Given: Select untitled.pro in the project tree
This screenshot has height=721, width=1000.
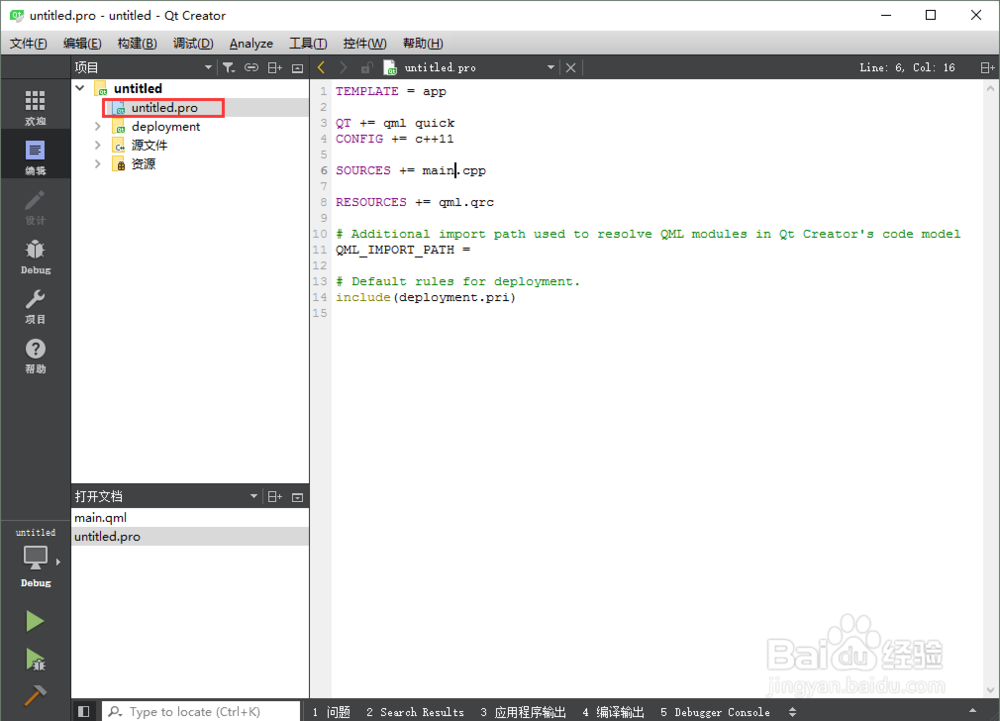Looking at the screenshot, I should coord(165,108).
